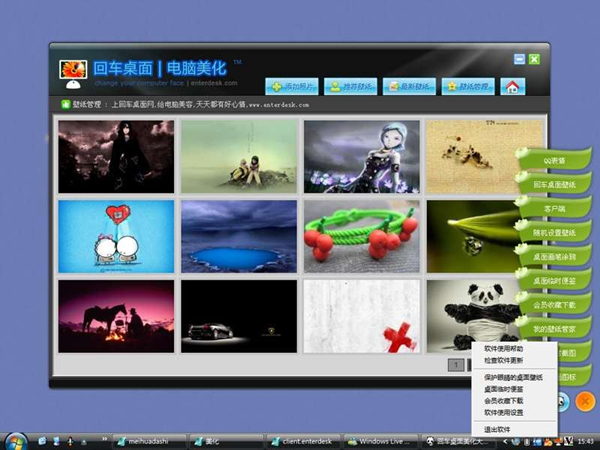Switch to meihuadashi taskbar window
The width and height of the screenshot is (600, 450).
tap(143, 440)
